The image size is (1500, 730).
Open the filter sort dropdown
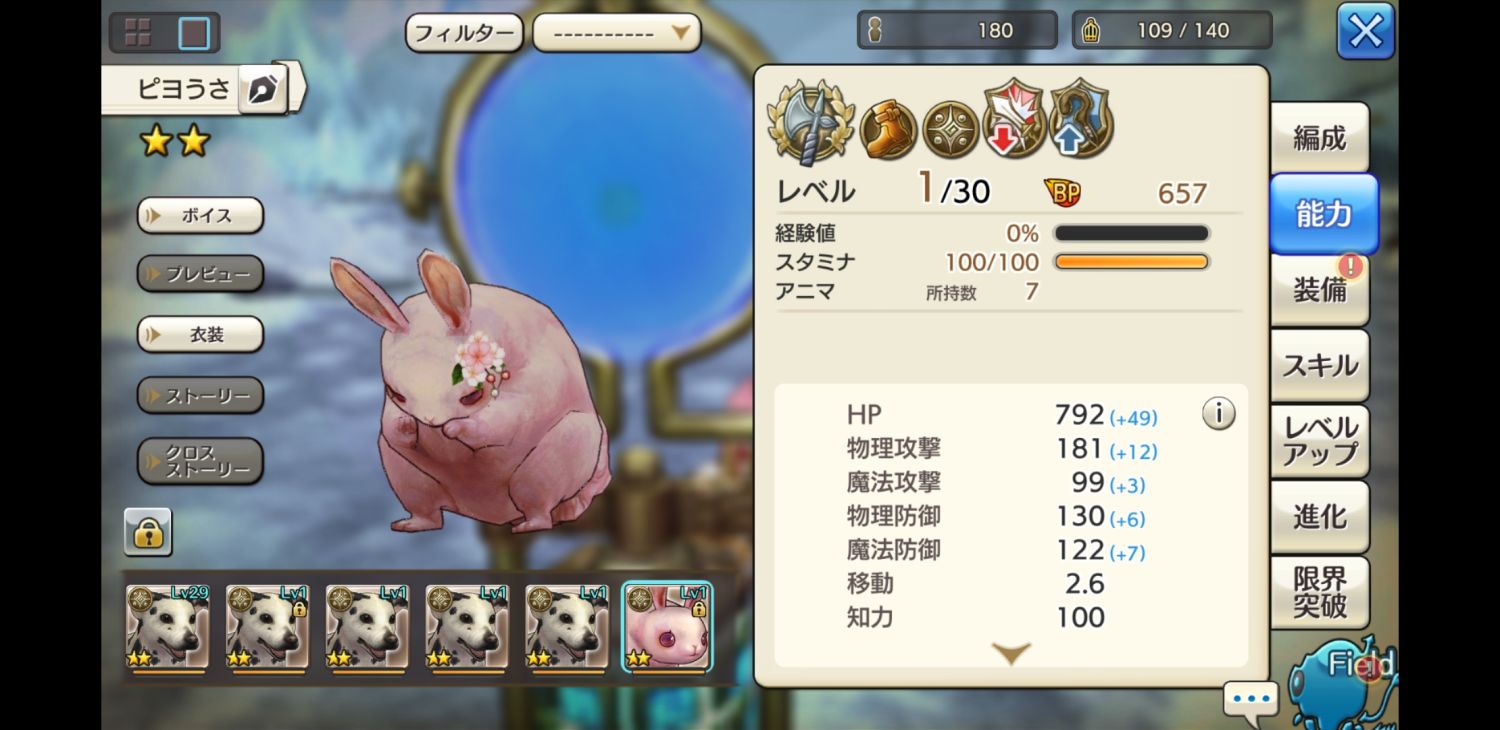(x=617, y=33)
